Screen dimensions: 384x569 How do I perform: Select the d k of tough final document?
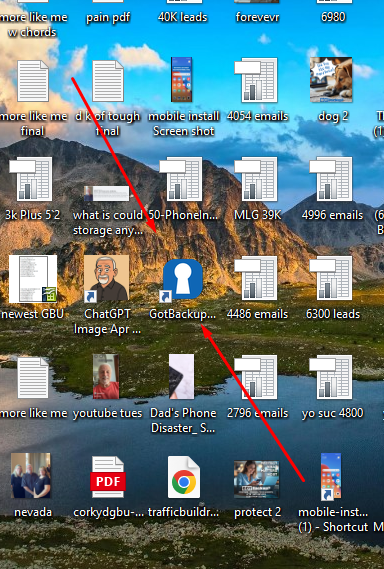click(108, 81)
